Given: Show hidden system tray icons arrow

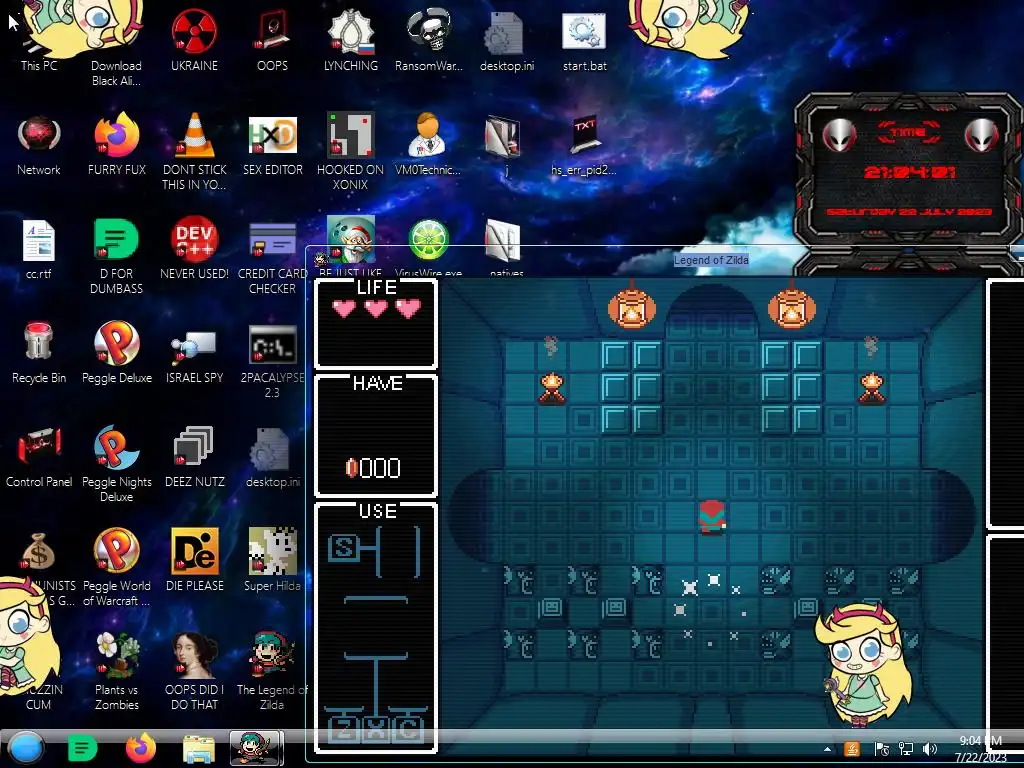Looking at the screenshot, I should pyautogui.click(x=827, y=750).
